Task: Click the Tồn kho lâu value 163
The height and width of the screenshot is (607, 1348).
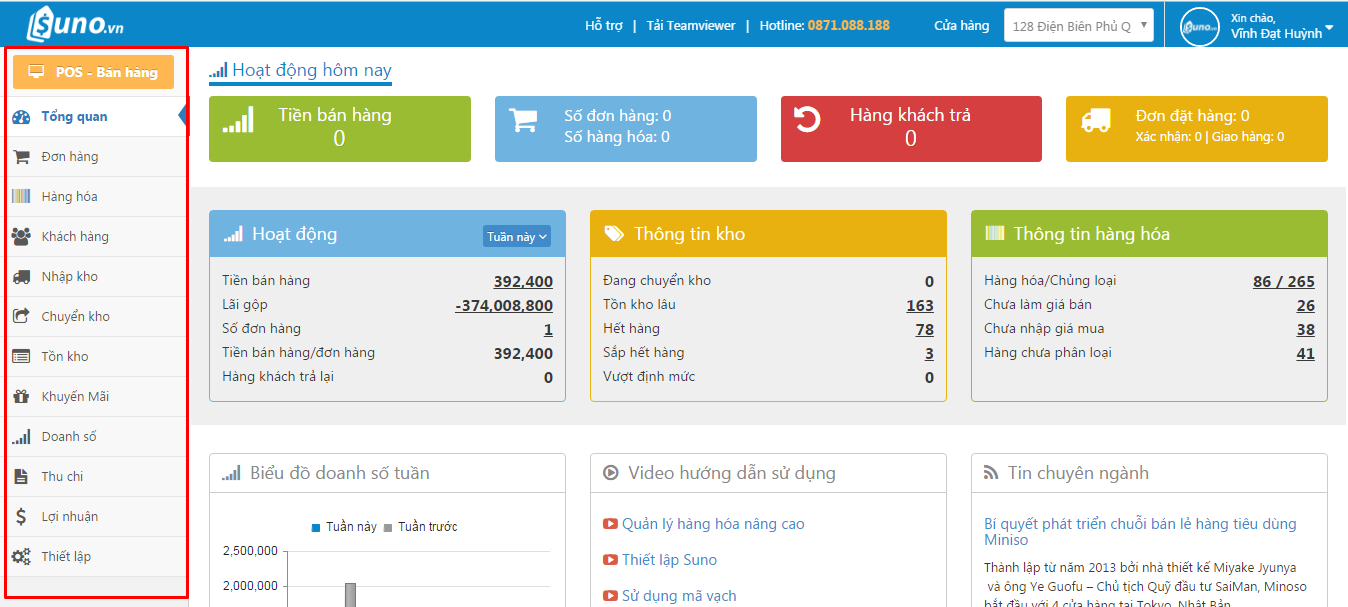Action: coord(920,306)
